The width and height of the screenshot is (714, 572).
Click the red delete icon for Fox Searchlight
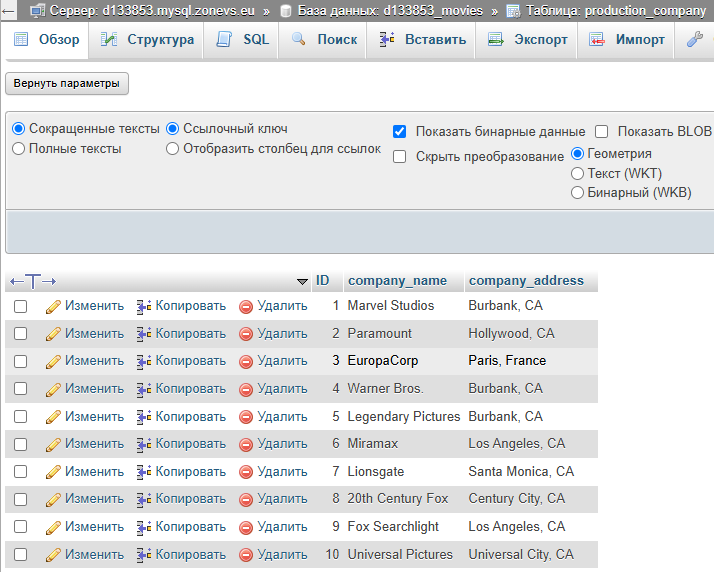[246, 527]
